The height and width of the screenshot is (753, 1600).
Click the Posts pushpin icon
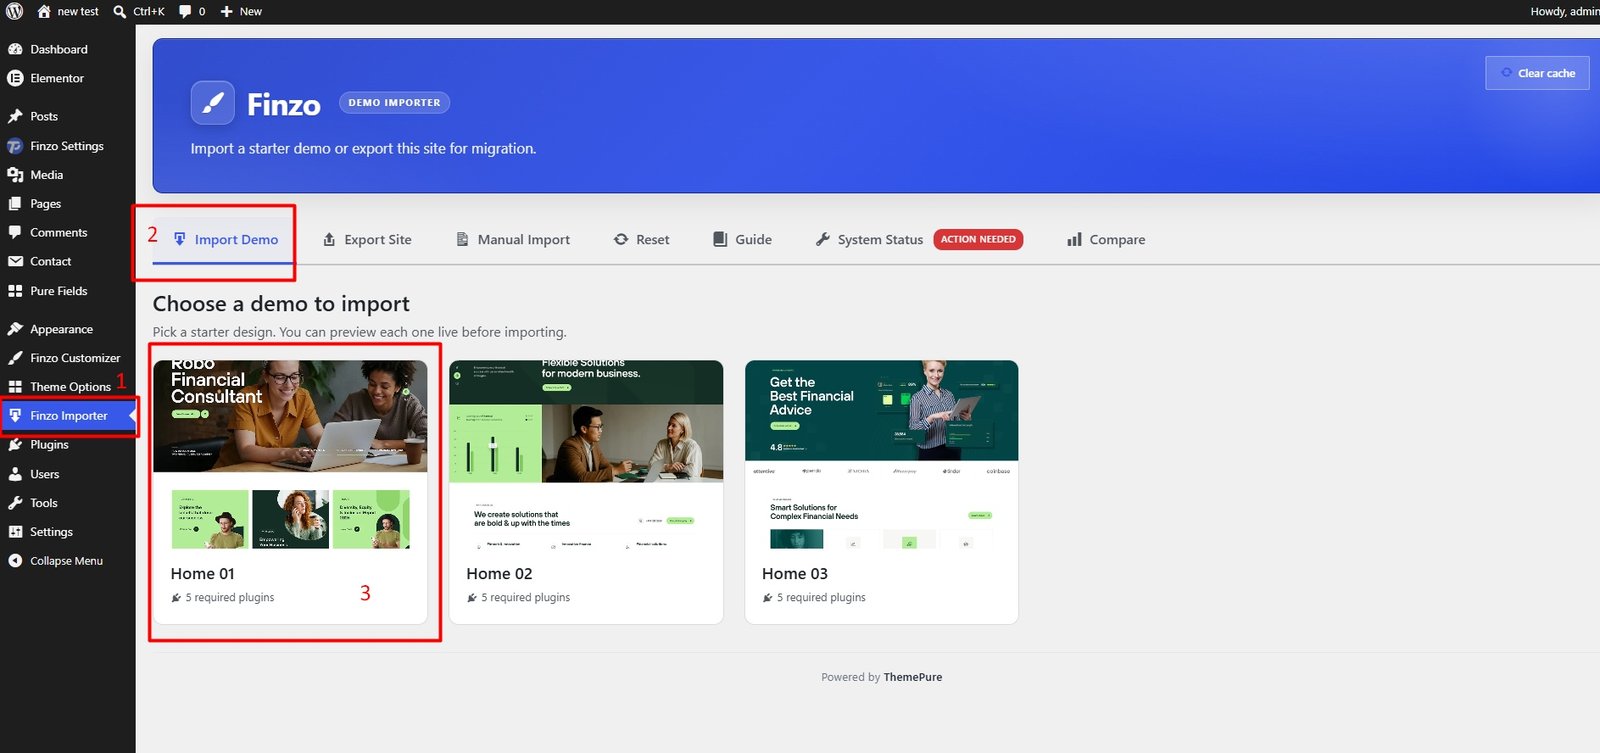coord(15,116)
